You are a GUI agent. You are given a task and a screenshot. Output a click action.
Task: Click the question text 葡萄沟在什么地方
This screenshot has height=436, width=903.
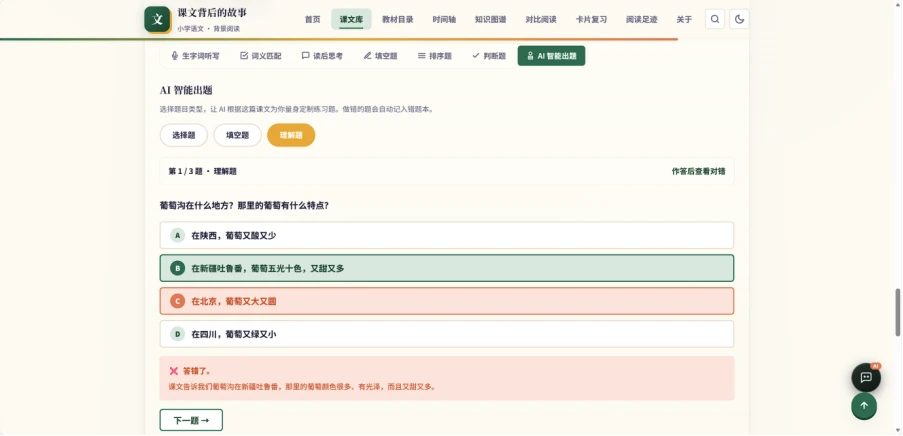[244, 205]
